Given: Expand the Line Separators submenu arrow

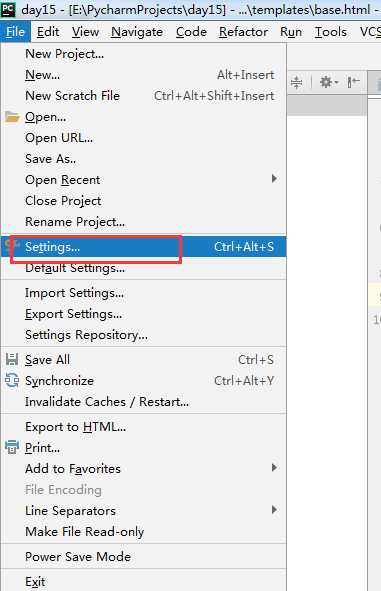Looking at the screenshot, I should pyautogui.click(x=274, y=510).
